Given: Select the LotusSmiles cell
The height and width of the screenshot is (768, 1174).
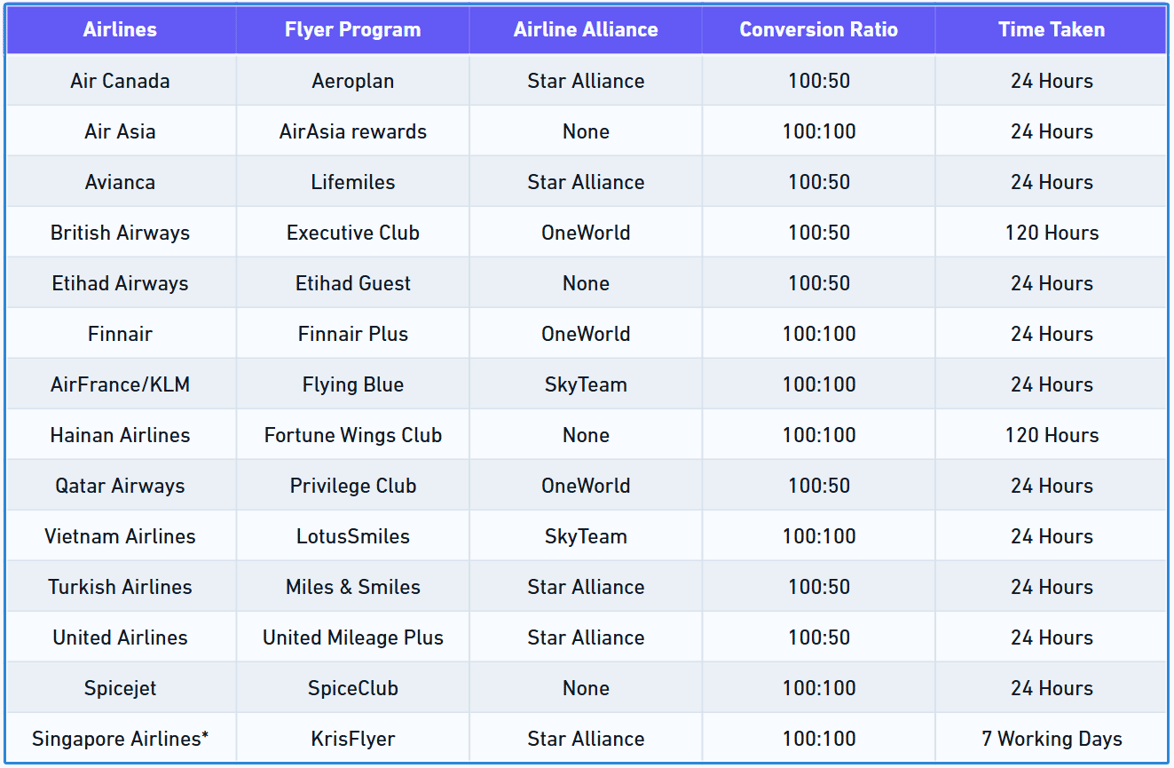Looking at the screenshot, I should click(x=352, y=537).
